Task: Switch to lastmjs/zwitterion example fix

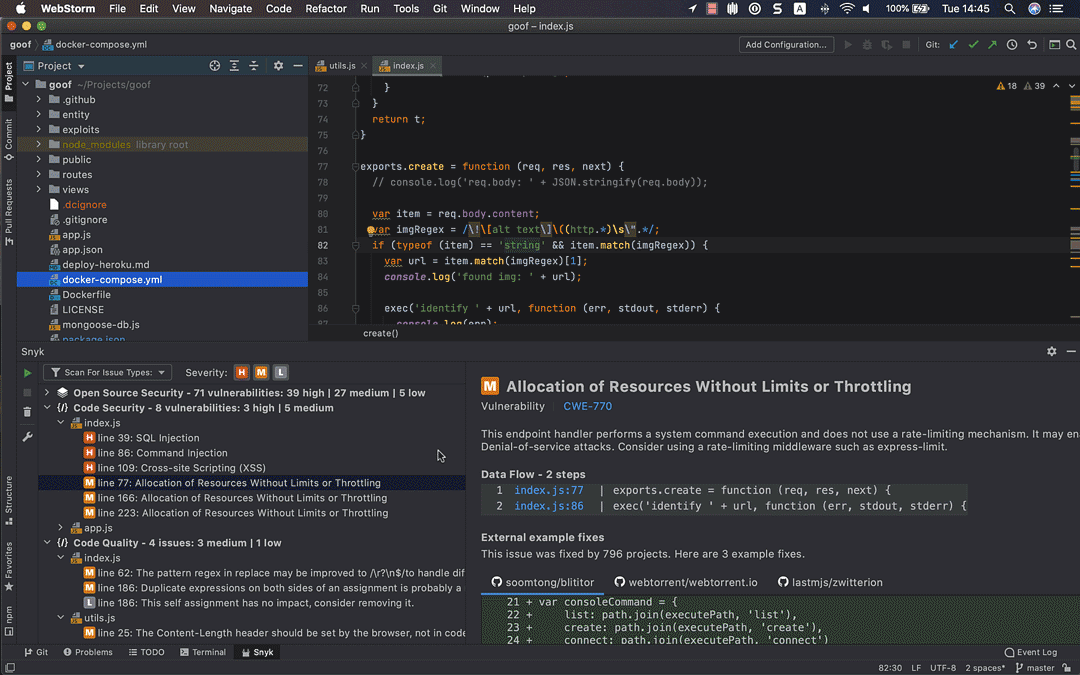Action: [x=830, y=583]
